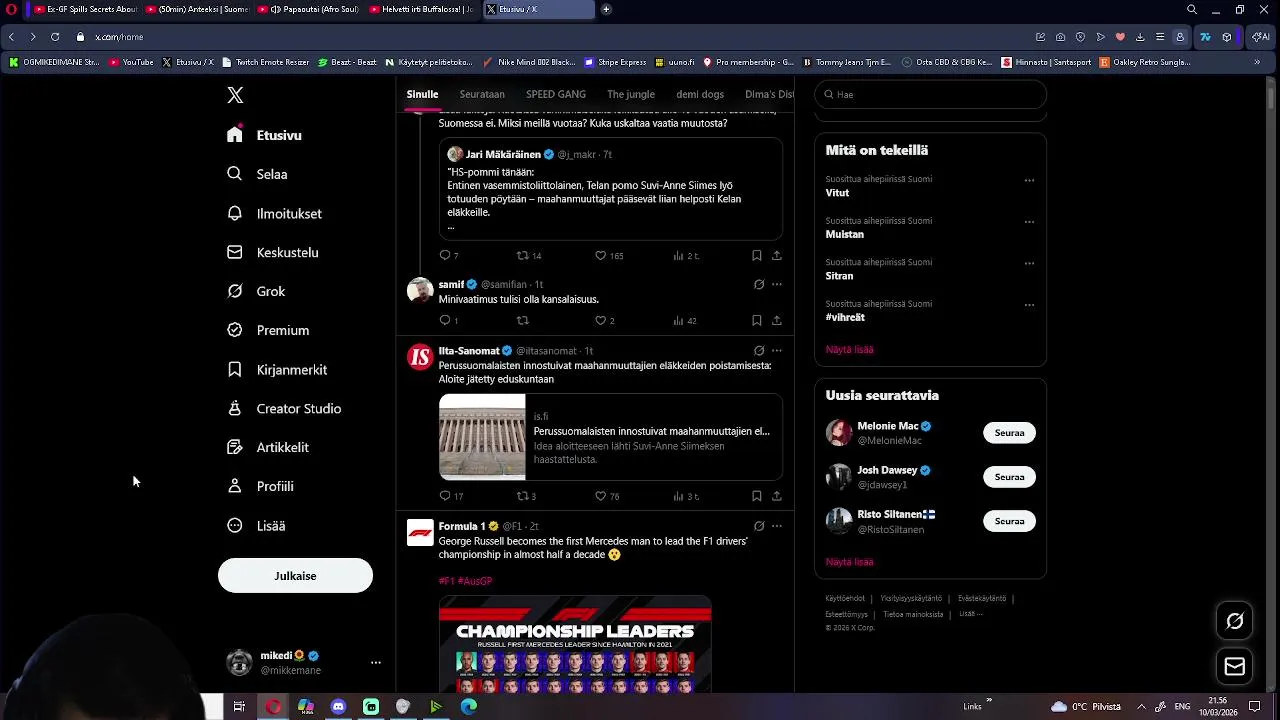Click the X logo in the sidebar
1280x720 pixels.
coord(235,95)
